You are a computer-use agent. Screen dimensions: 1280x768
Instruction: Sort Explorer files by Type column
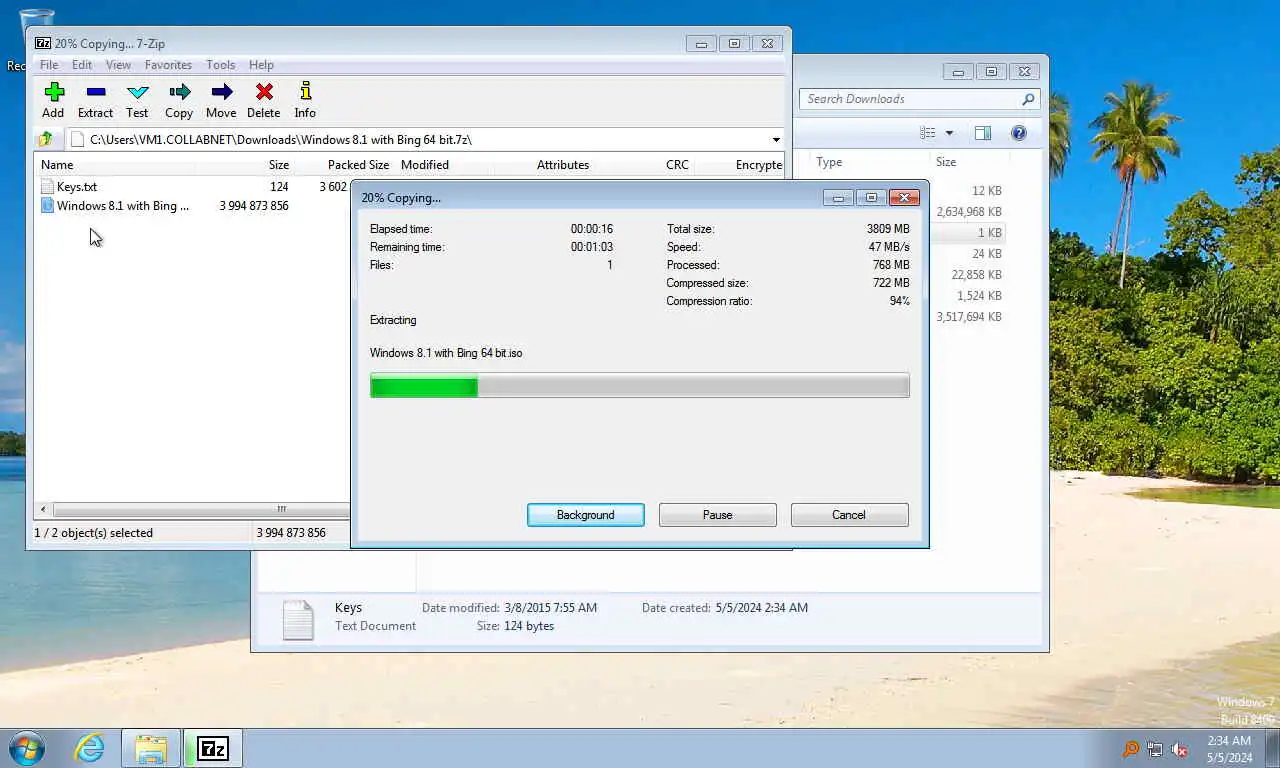pyautogui.click(x=829, y=162)
